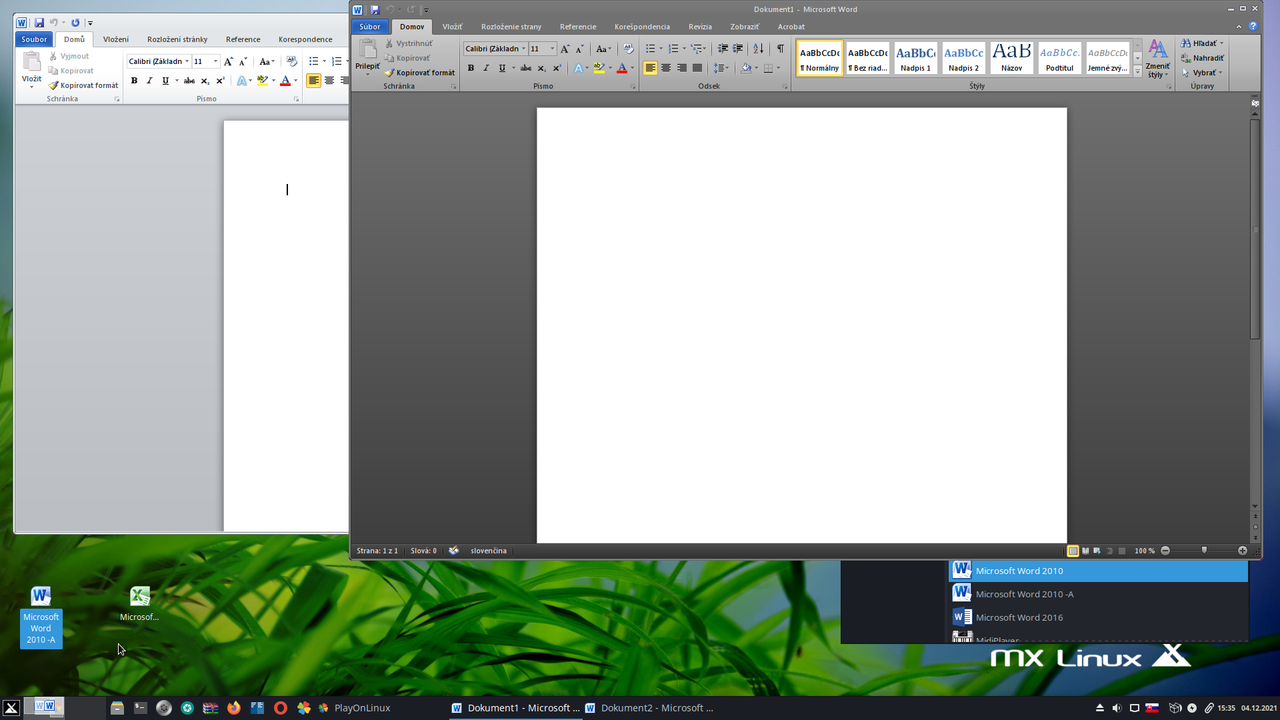Screen dimensions: 1280x720
Task: Click Prilepiť paste clipboard icon
Action: pyautogui.click(x=367, y=50)
